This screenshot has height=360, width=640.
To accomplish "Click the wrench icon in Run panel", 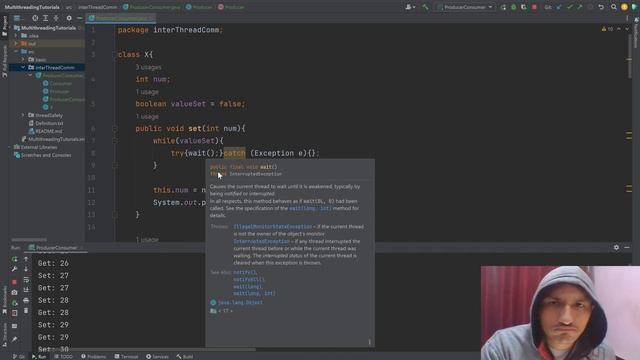I will coord(14,269).
